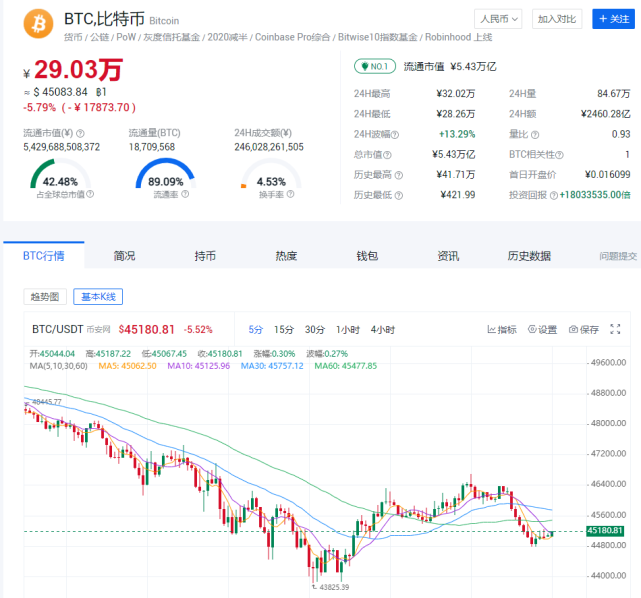Viewport: 641px width, 598px height.
Task: Select the 1小时 interval
Action: [x=347, y=329]
